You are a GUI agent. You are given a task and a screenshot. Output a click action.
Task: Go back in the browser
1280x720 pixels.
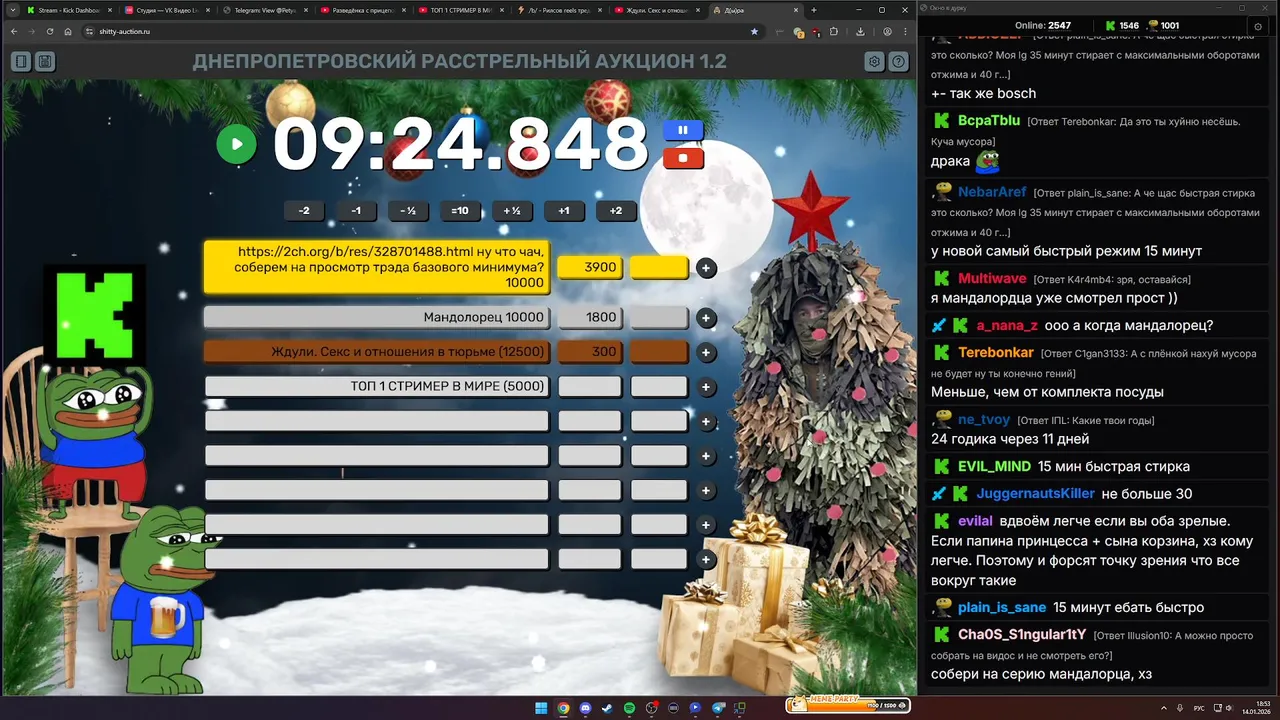point(14,31)
